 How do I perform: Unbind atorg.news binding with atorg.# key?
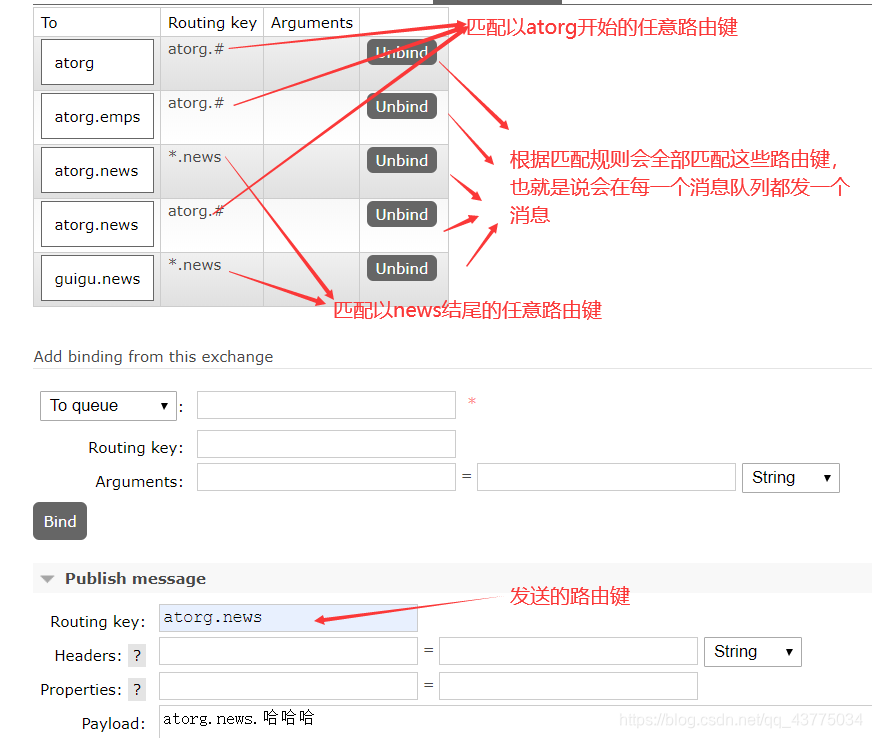coord(402,214)
